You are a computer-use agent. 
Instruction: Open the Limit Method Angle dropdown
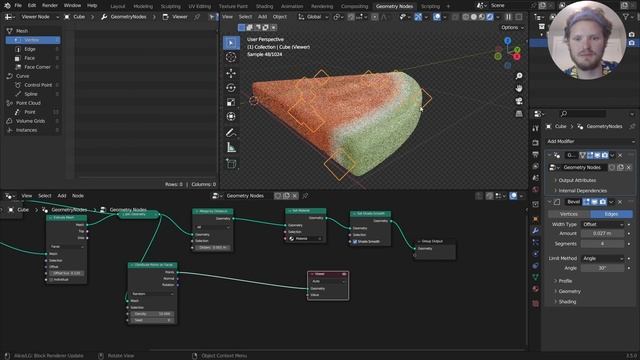(x=603, y=258)
